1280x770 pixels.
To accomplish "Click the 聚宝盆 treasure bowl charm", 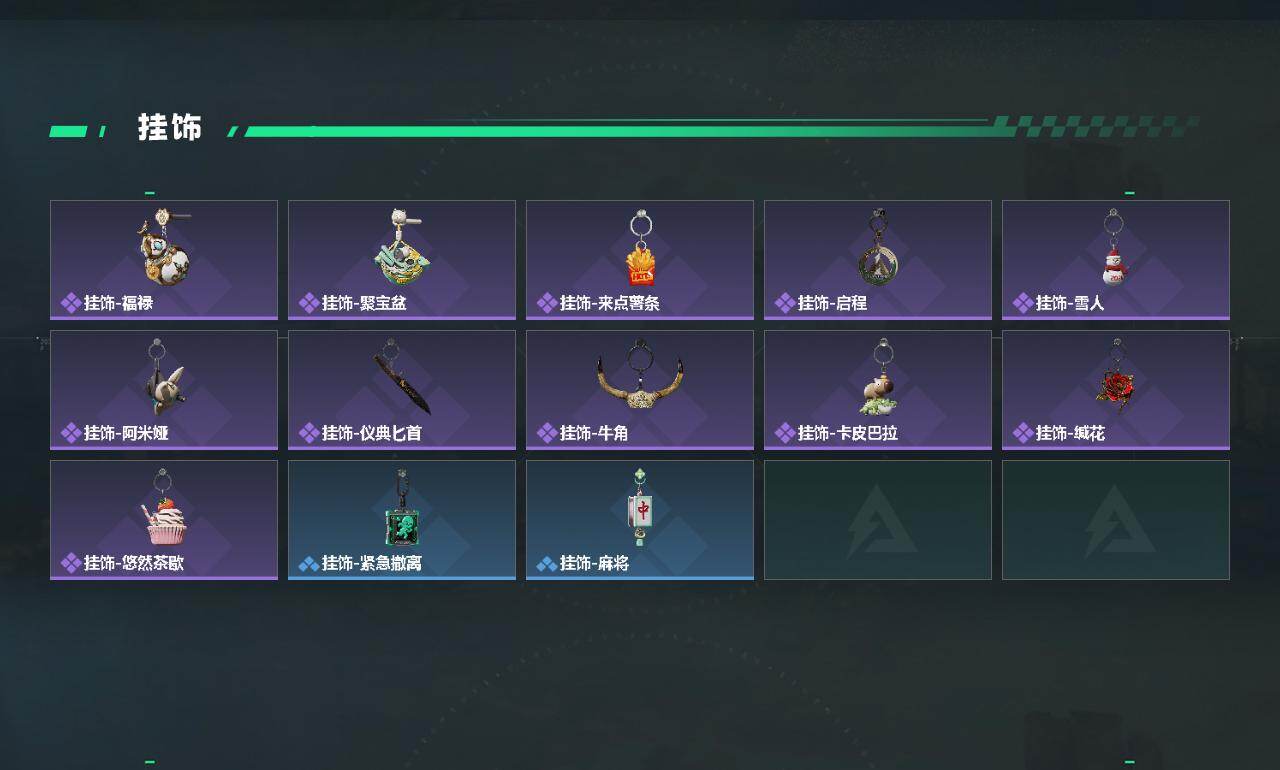I will pos(402,247).
